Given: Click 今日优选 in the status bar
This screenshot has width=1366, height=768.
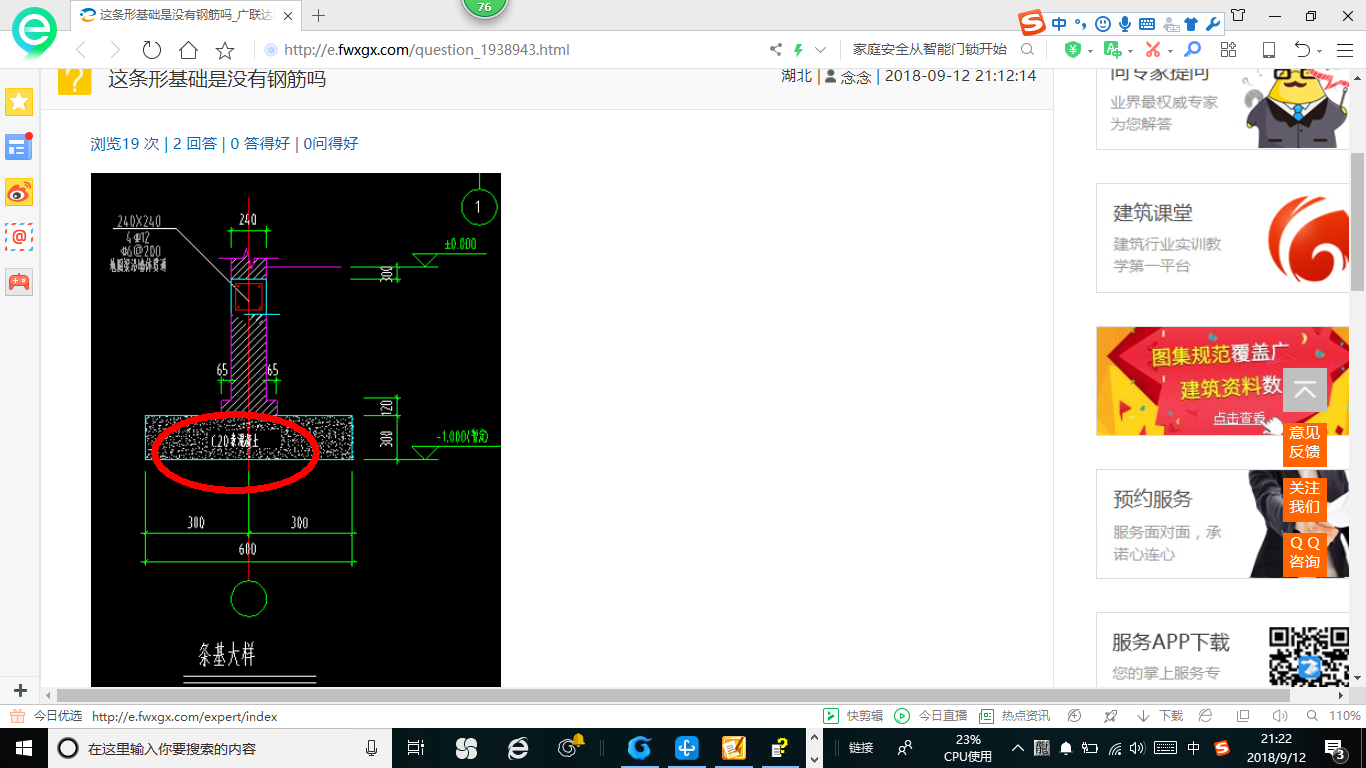Looking at the screenshot, I should point(47,716).
